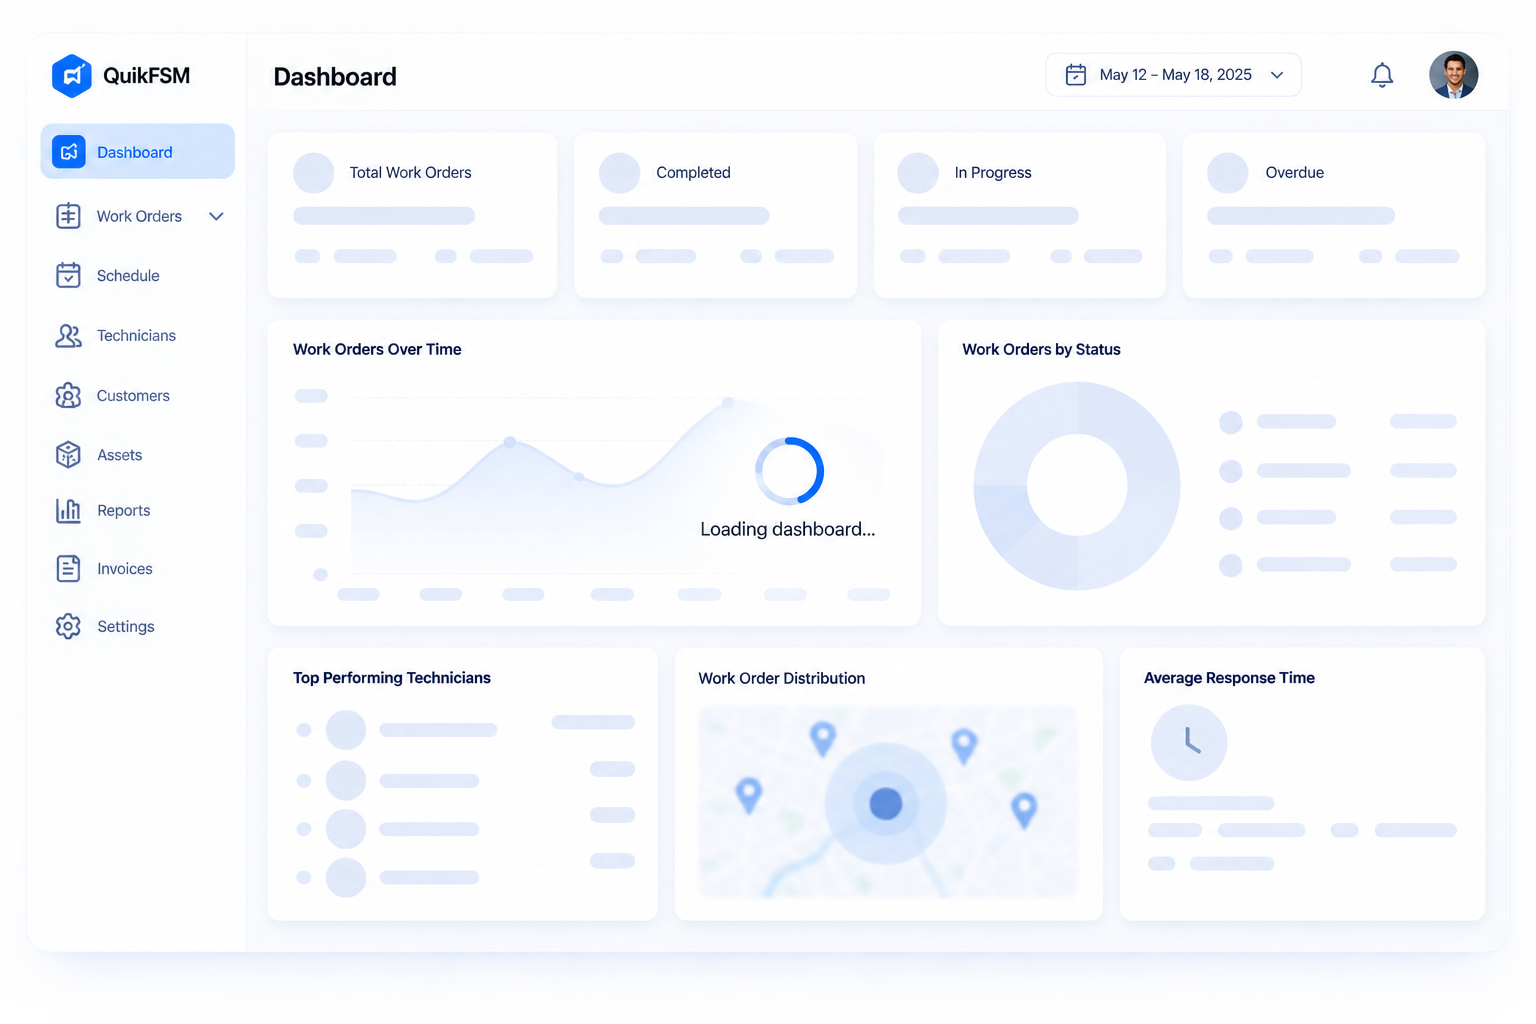Viewport: 1536px width, 1024px height.
Task: Click the Work Orders Over Time heading
Action: (x=377, y=349)
